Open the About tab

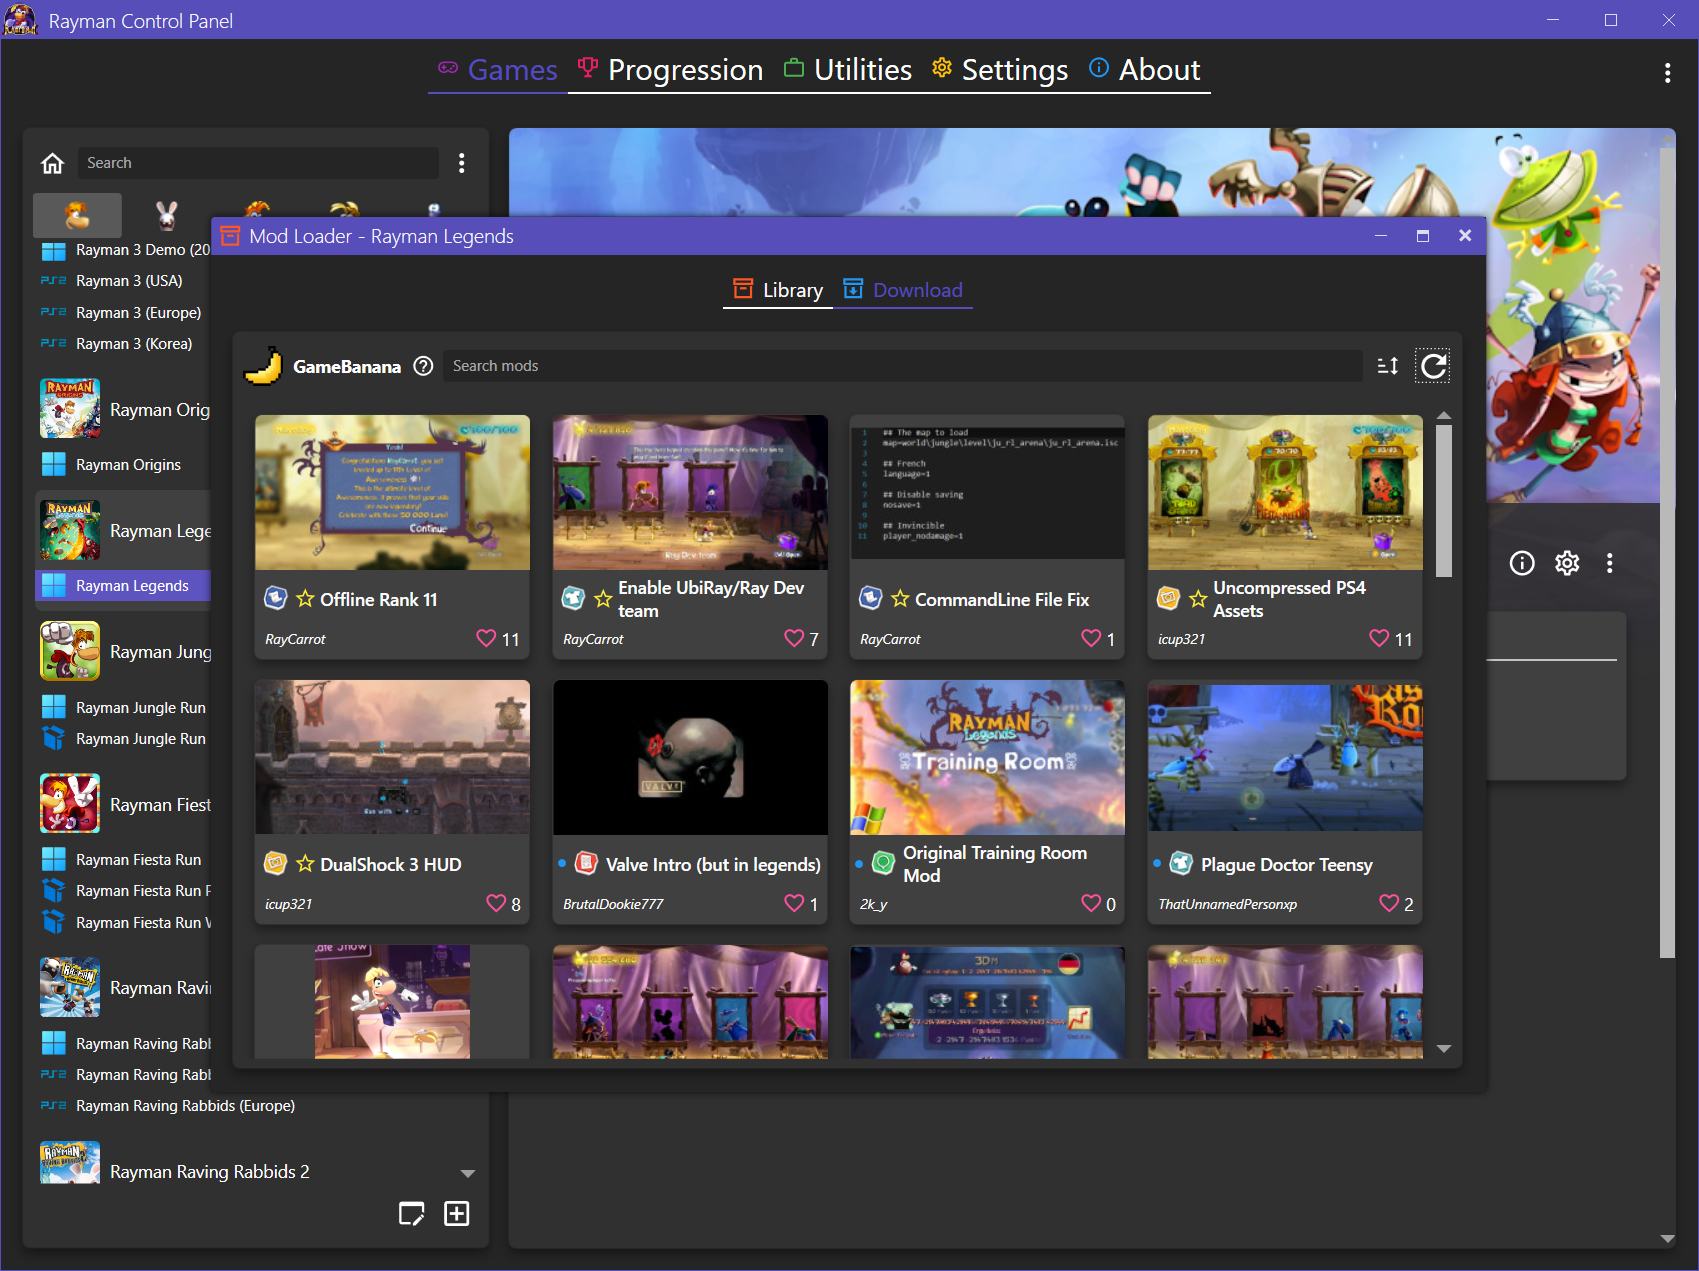[1144, 69]
